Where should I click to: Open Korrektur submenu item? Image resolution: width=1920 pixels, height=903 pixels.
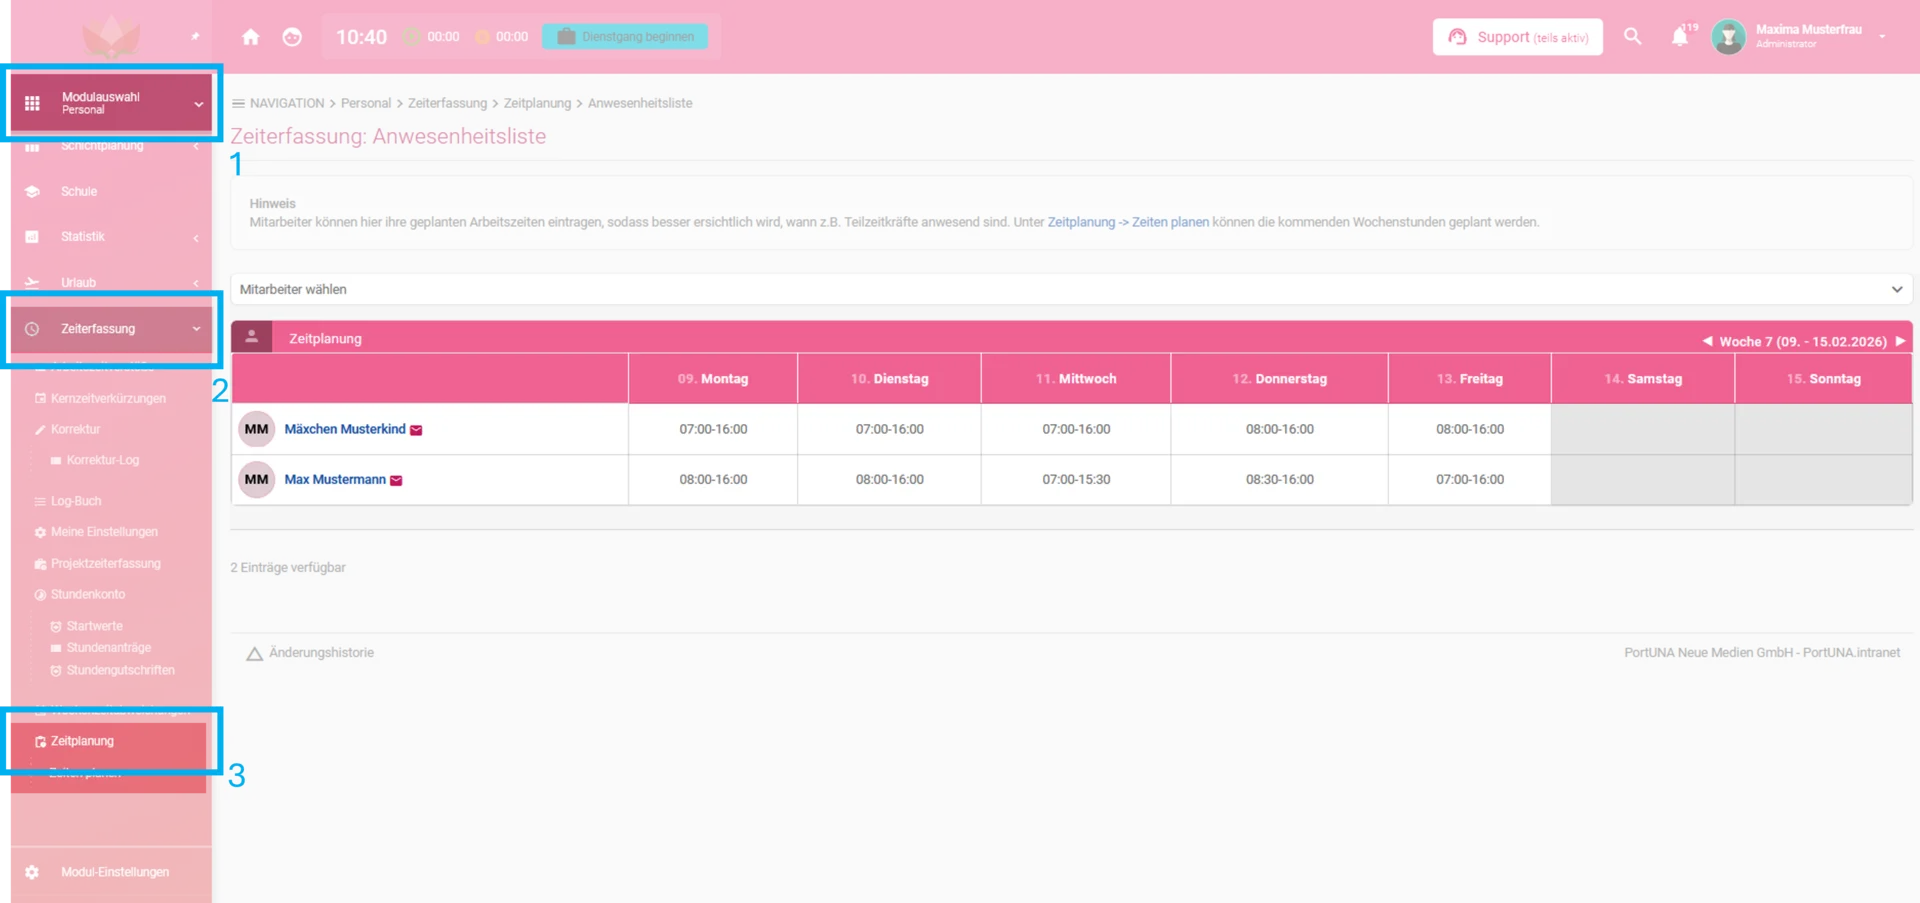[75, 429]
